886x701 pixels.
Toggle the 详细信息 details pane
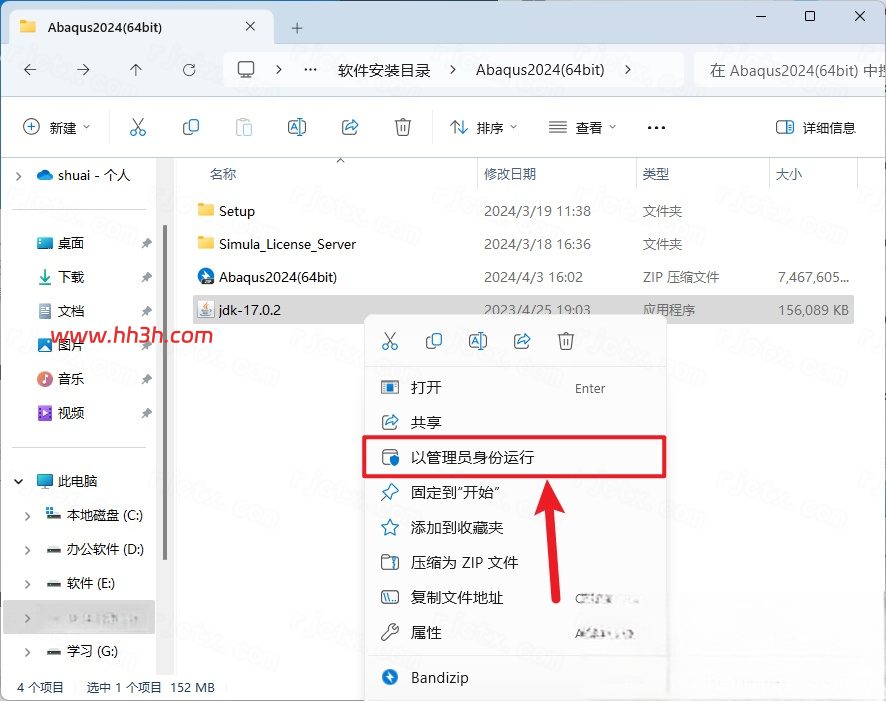(815, 128)
